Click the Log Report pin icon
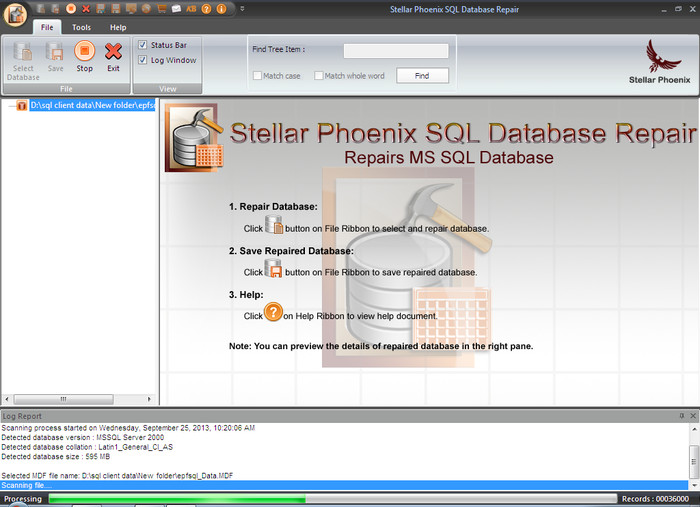This screenshot has height=507, width=700. (681, 416)
